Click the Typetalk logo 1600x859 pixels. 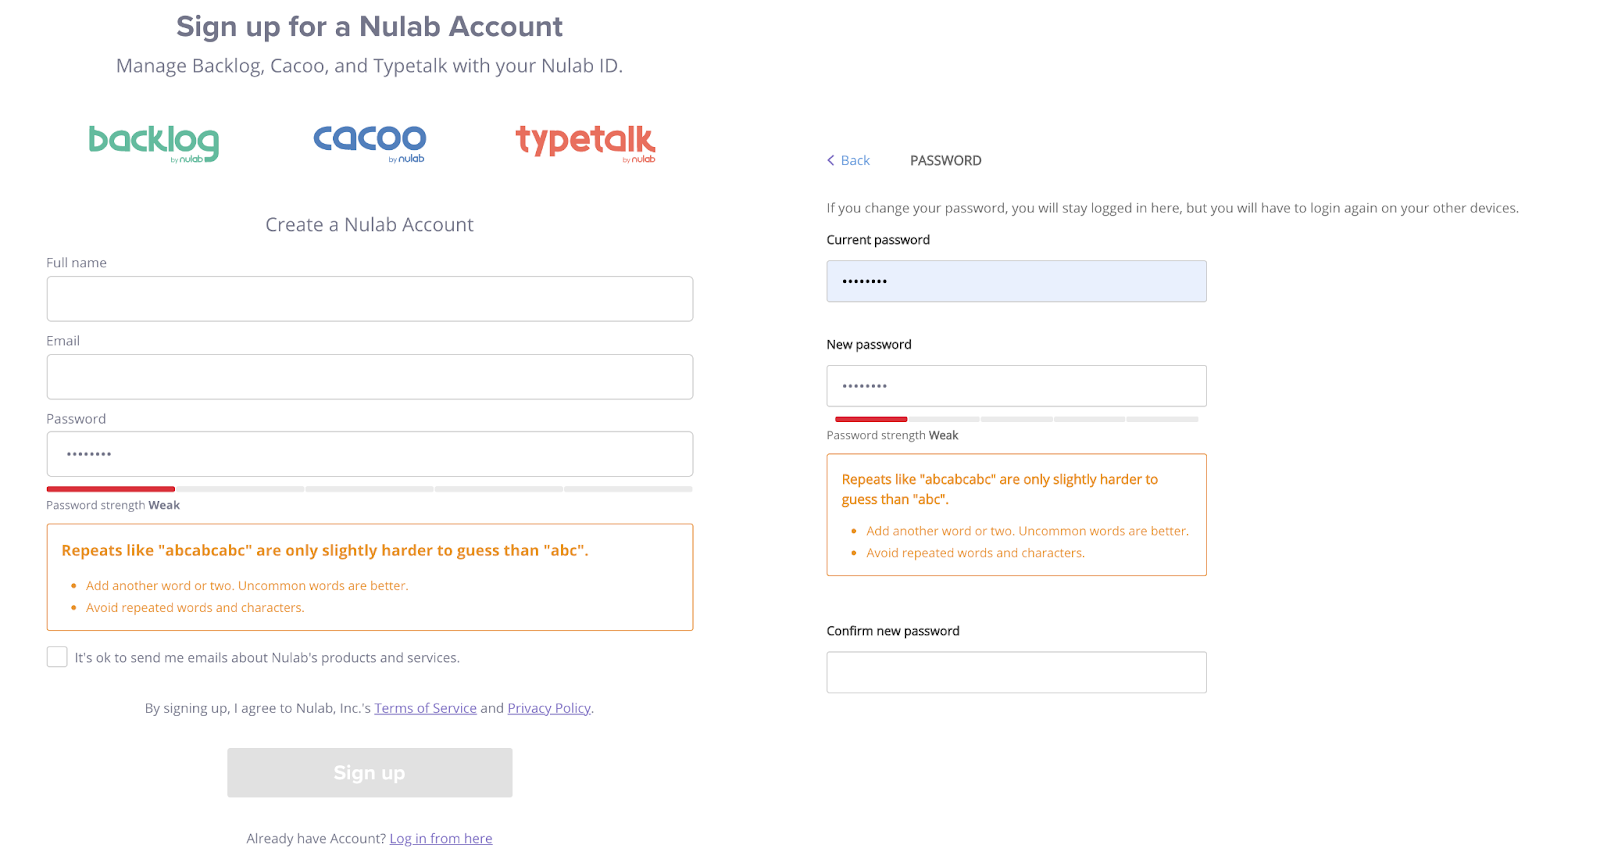[586, 143]
